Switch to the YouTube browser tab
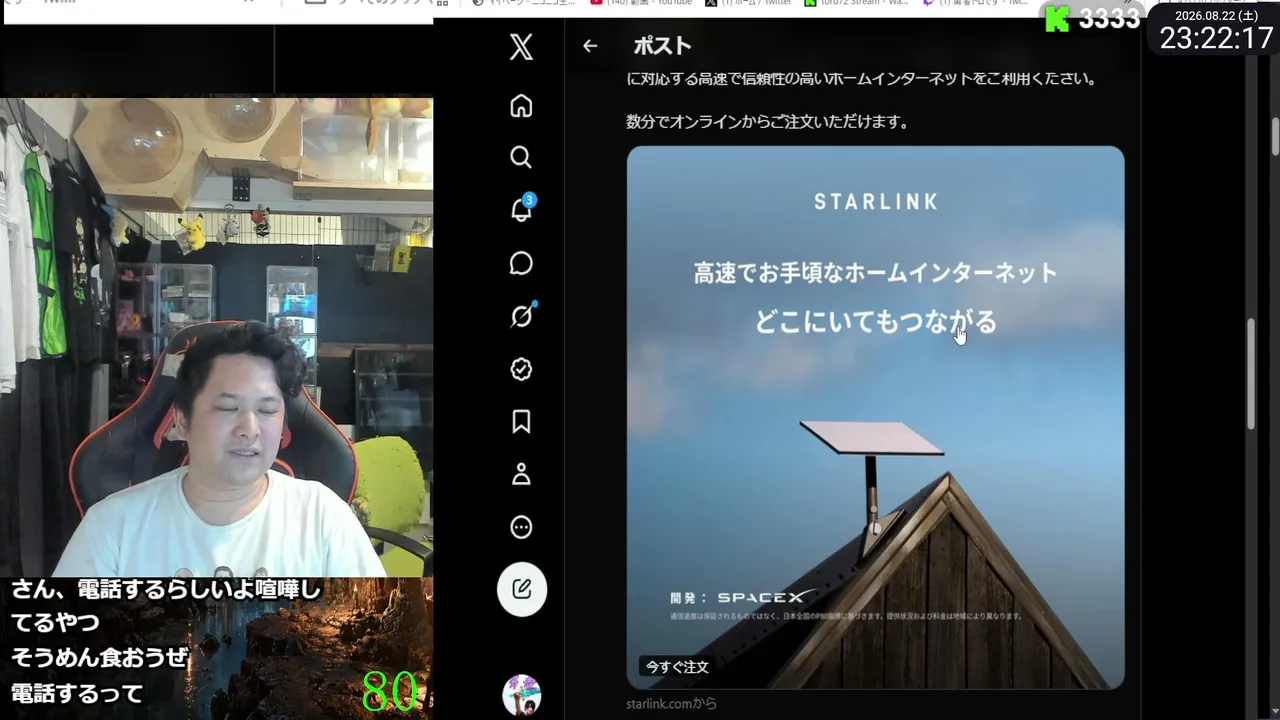The height and width of the screenshot is (720, 1280). (641, 4)
